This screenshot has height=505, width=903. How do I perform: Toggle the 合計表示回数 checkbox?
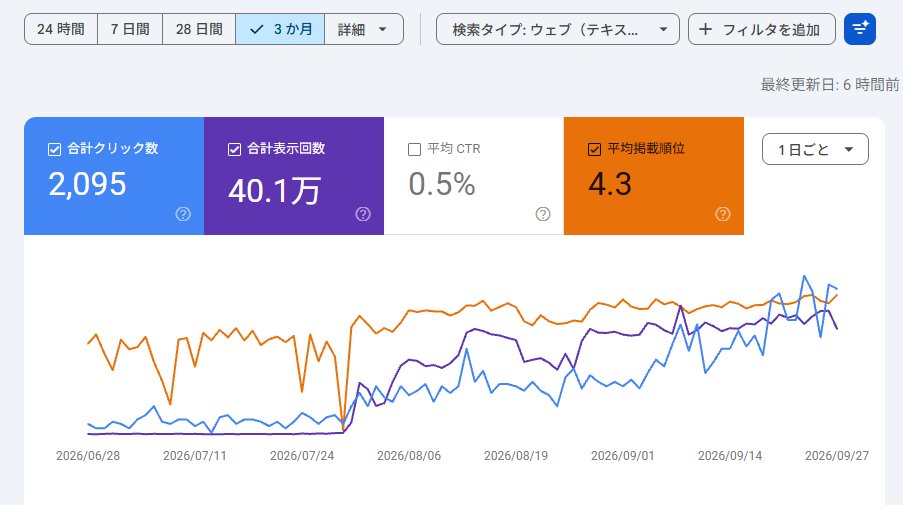[x=234, y=150]
